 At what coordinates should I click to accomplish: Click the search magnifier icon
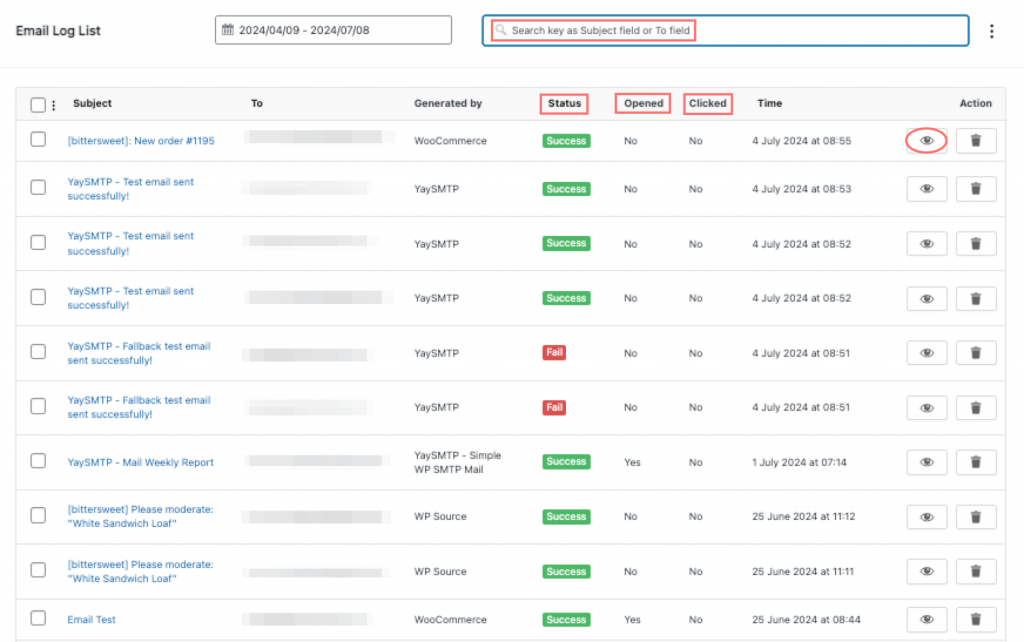coord(500,30)
